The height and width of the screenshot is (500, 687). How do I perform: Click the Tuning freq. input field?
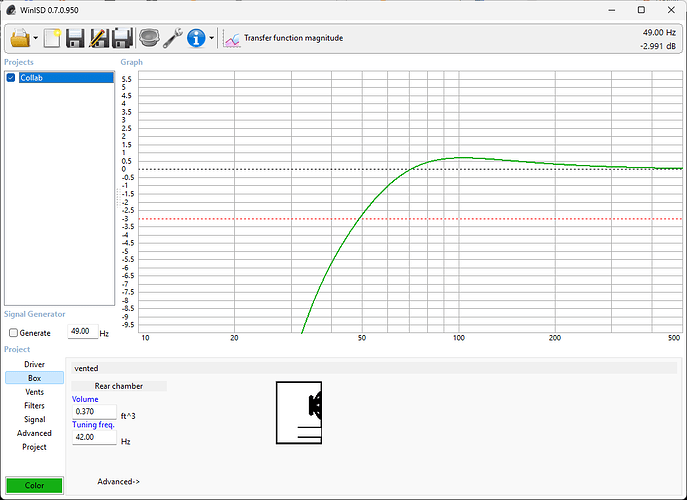[93, 437]
